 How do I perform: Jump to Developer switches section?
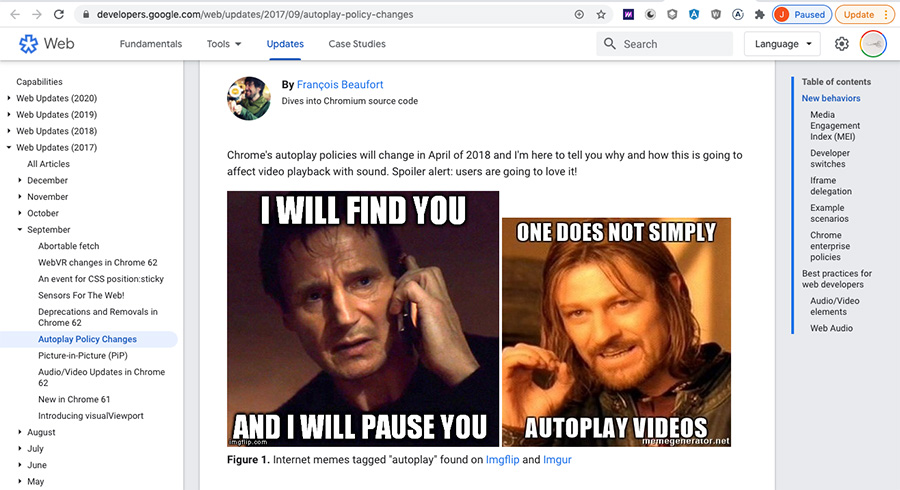click(830, 158)
